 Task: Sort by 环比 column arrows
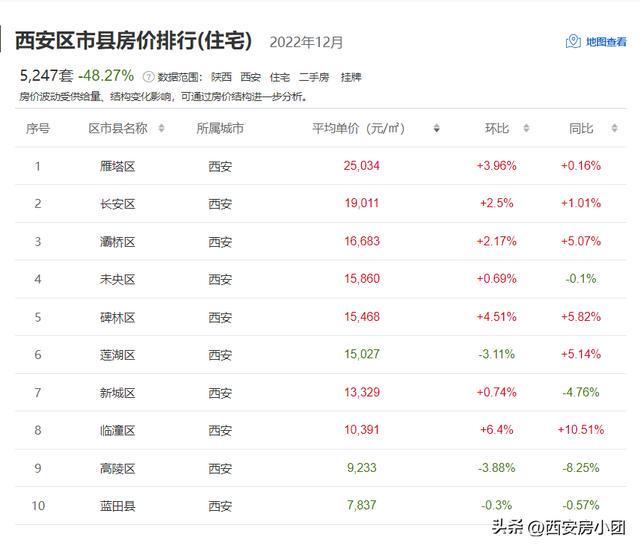pyautogui.click(x=526, y=128)
